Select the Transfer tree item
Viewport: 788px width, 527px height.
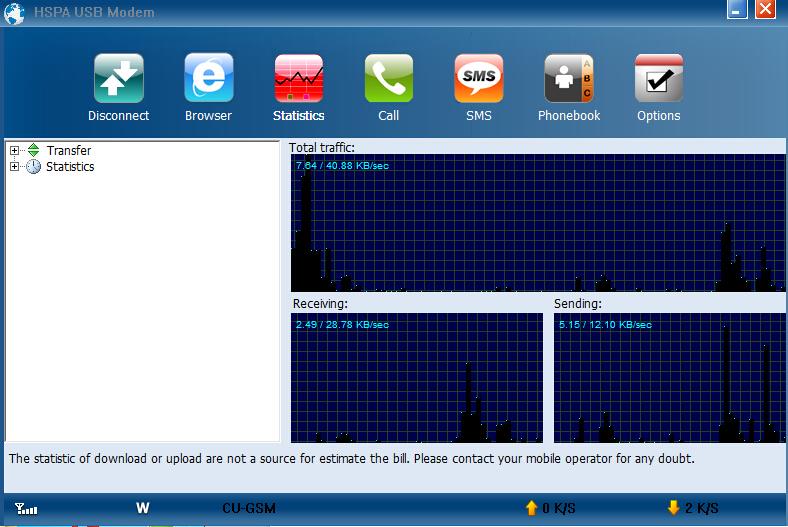click(69, 150)
